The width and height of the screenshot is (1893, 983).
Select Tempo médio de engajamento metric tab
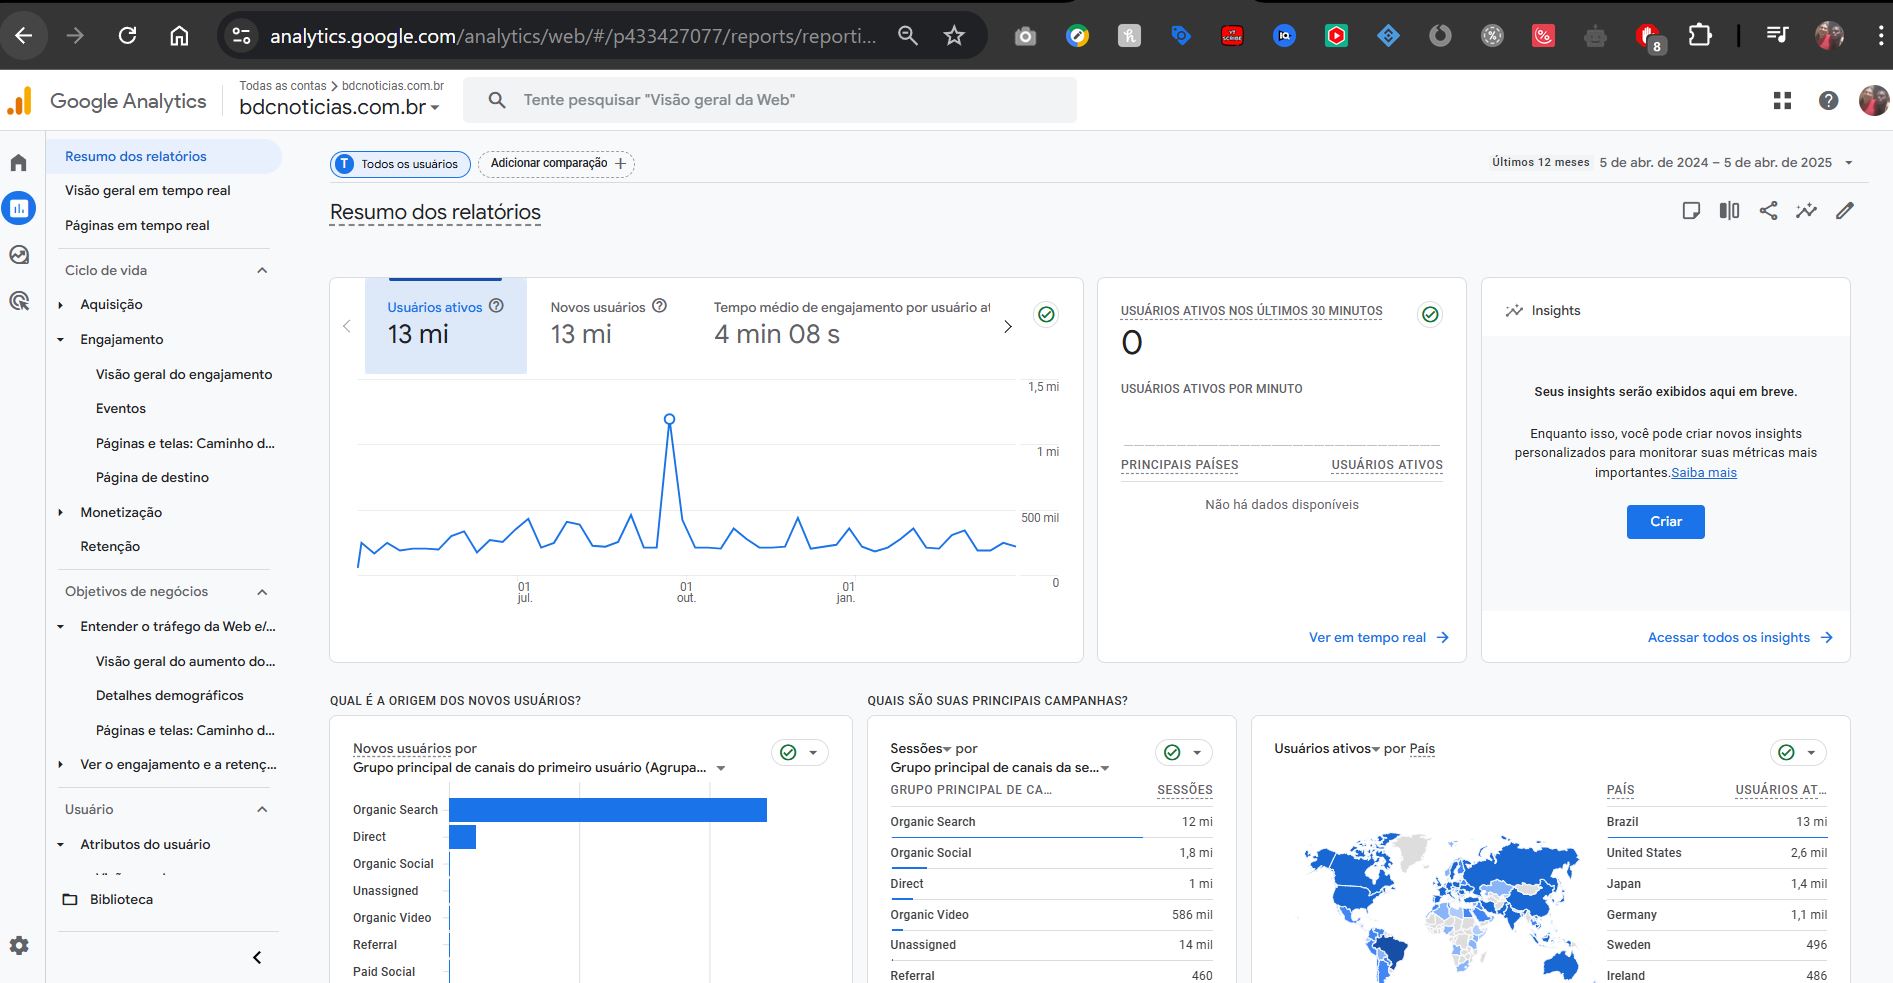point(851,326)
